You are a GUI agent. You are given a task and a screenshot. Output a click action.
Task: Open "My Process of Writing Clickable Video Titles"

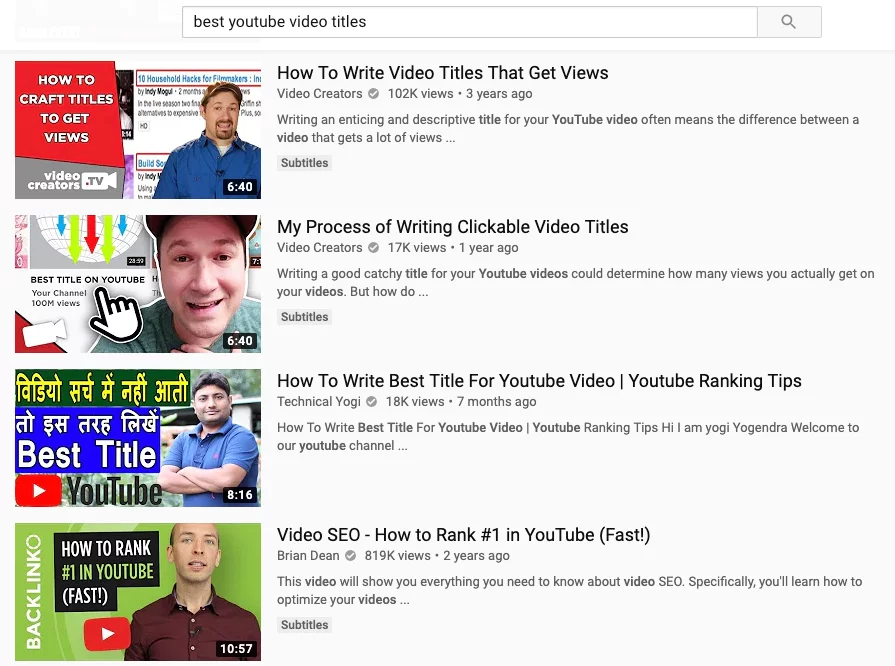coord(452,227)
